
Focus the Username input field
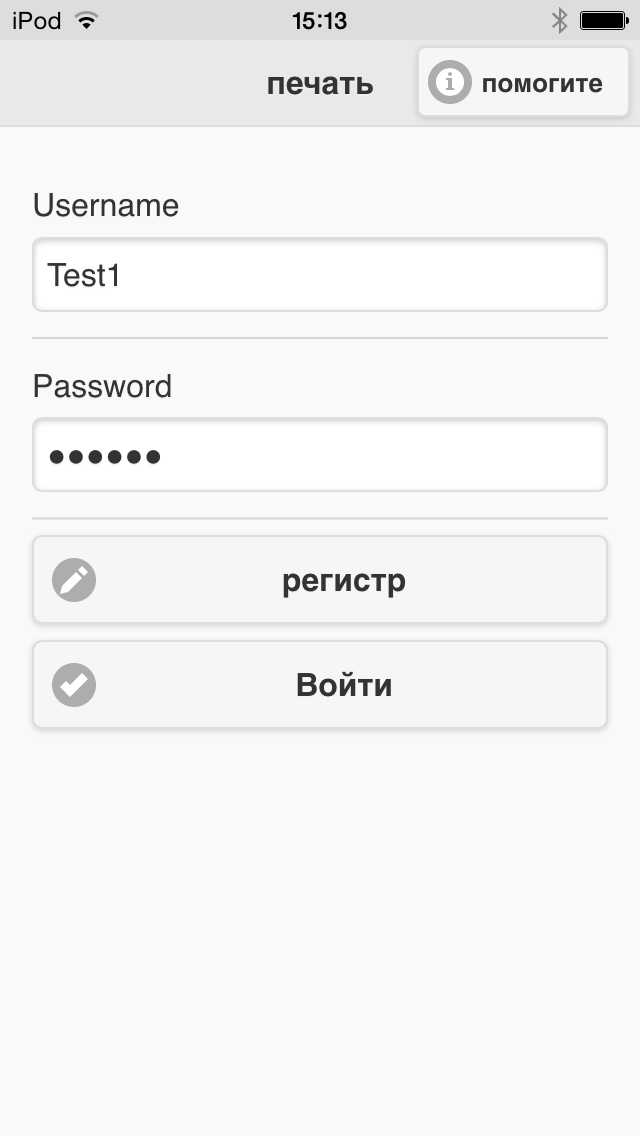click(320, 275)
